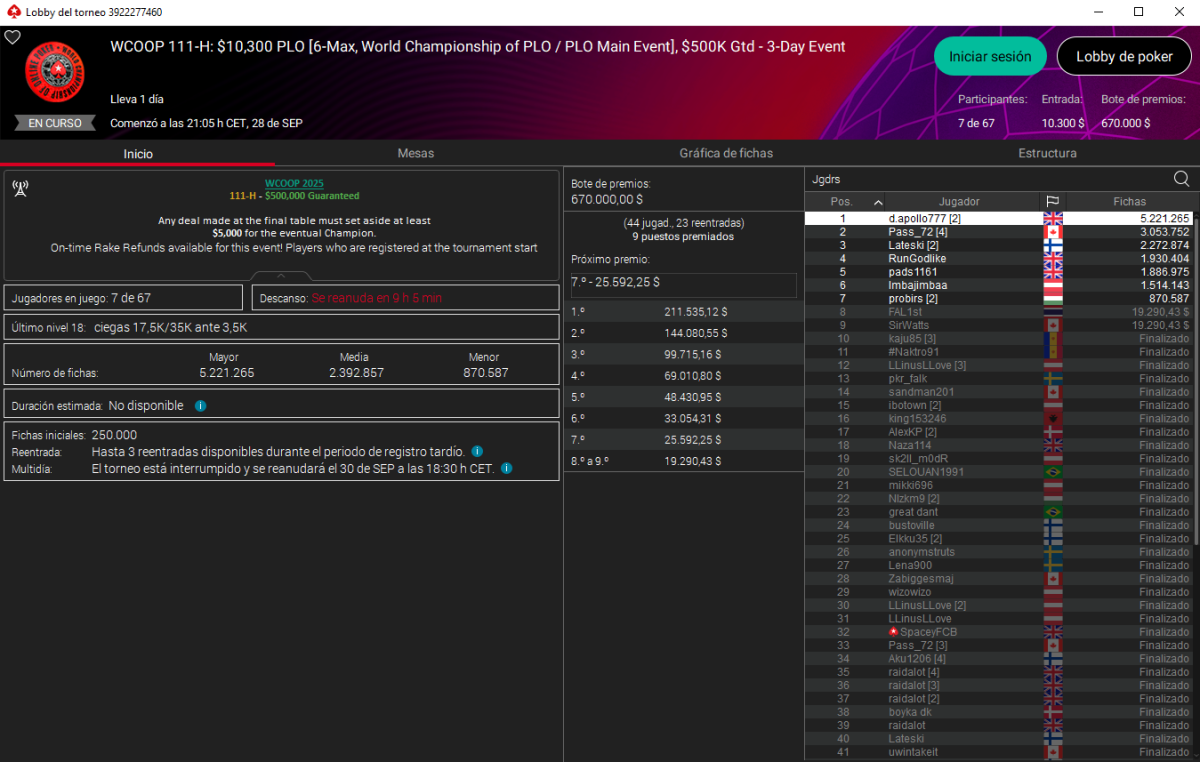Select player Pass_72 [4]
1200x762 pixels.
(999, 232)
